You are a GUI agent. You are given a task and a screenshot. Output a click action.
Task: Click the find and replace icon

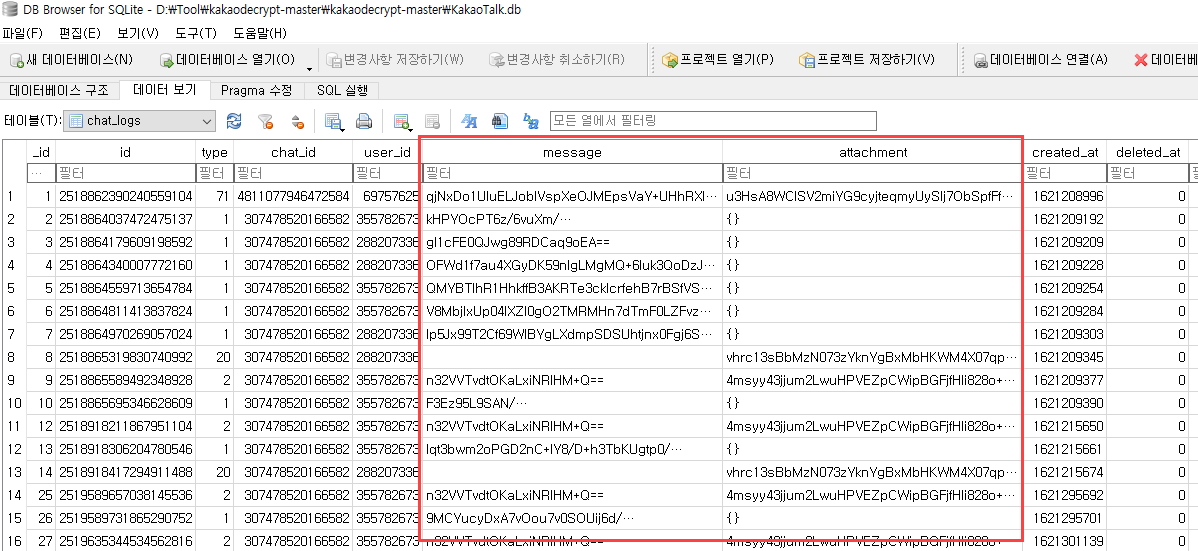click(530, 121)
